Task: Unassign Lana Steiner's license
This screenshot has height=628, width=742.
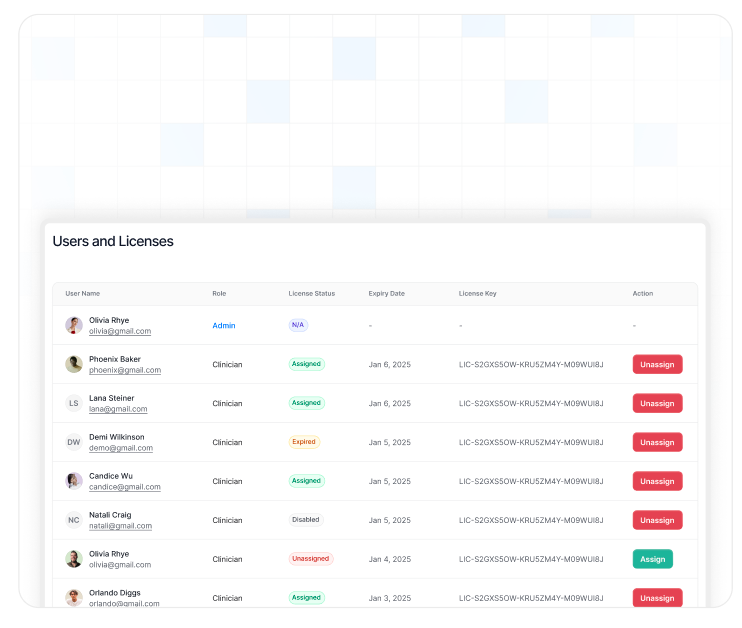Action: 657,403
